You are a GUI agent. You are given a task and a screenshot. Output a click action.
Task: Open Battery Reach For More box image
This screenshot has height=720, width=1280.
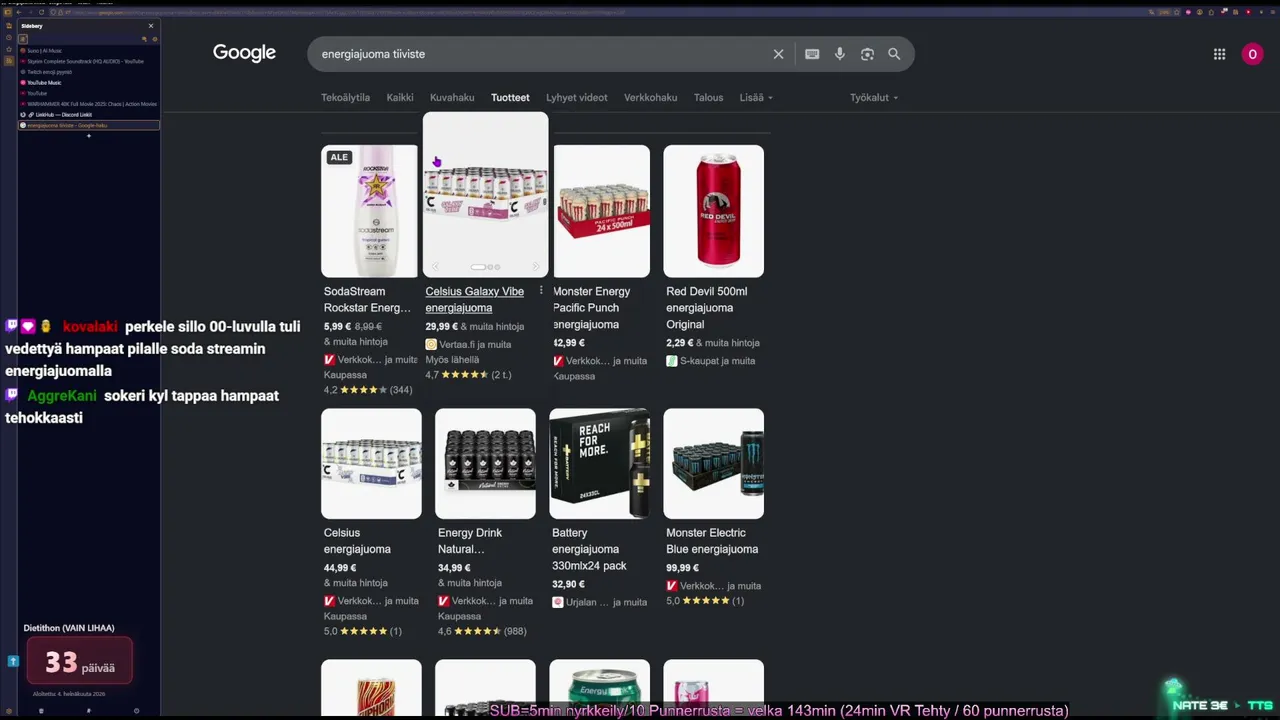pos(600,463)
